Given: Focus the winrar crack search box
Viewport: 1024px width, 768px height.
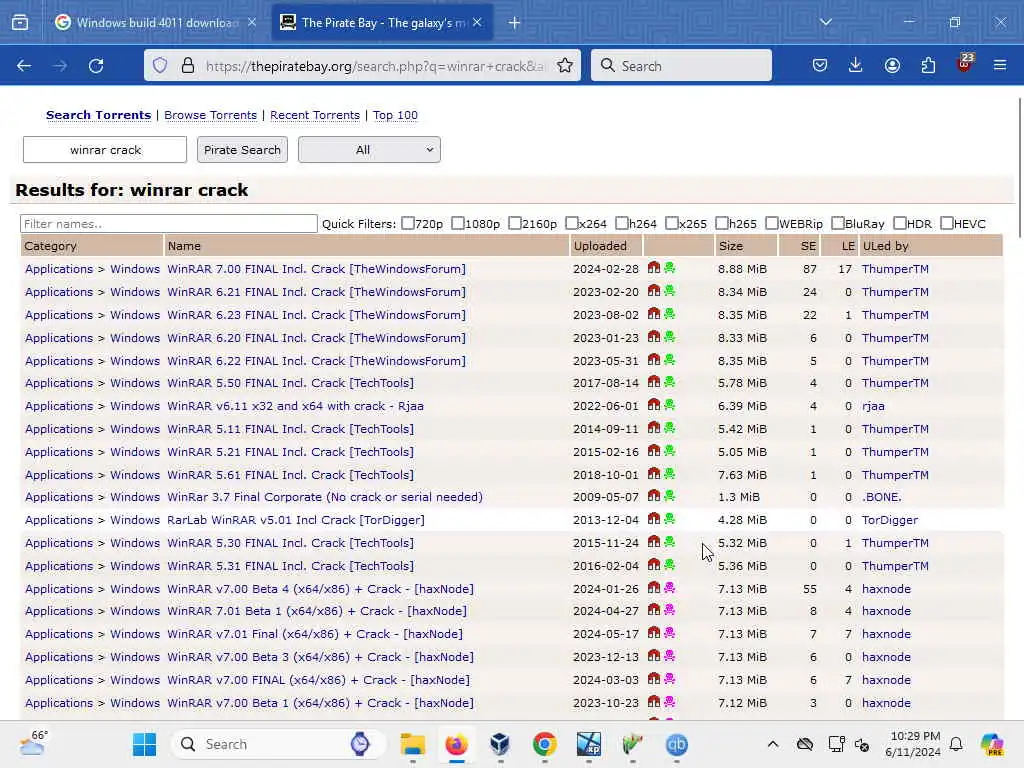Looking at the screenshot, I should tap(105, 150).
